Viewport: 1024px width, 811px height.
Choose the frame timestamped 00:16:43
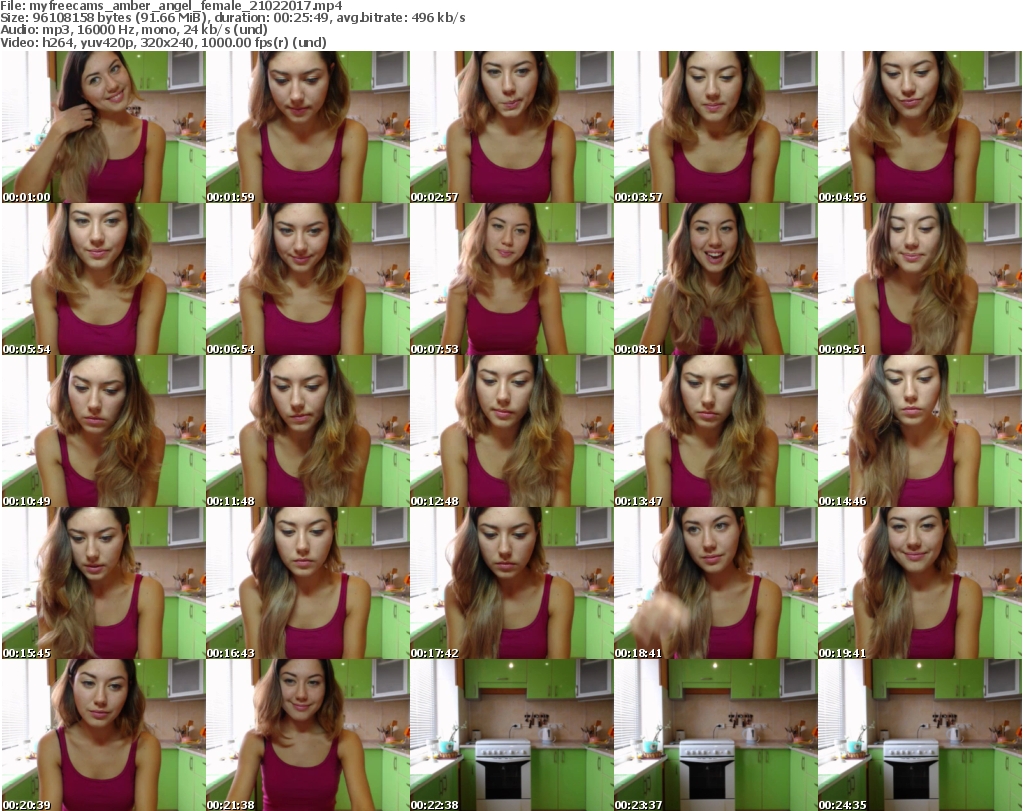point(308,583)
